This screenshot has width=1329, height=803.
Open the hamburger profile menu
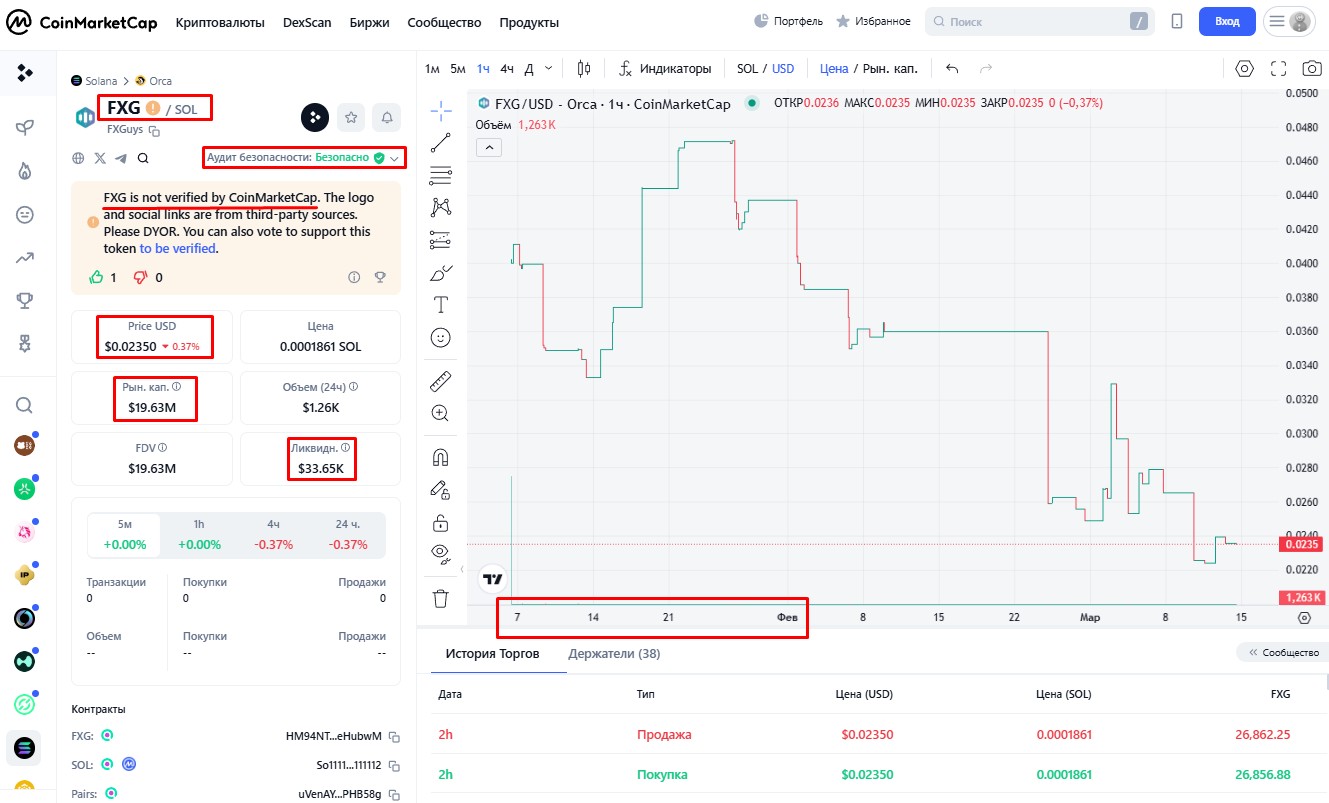click(1289, 21)
